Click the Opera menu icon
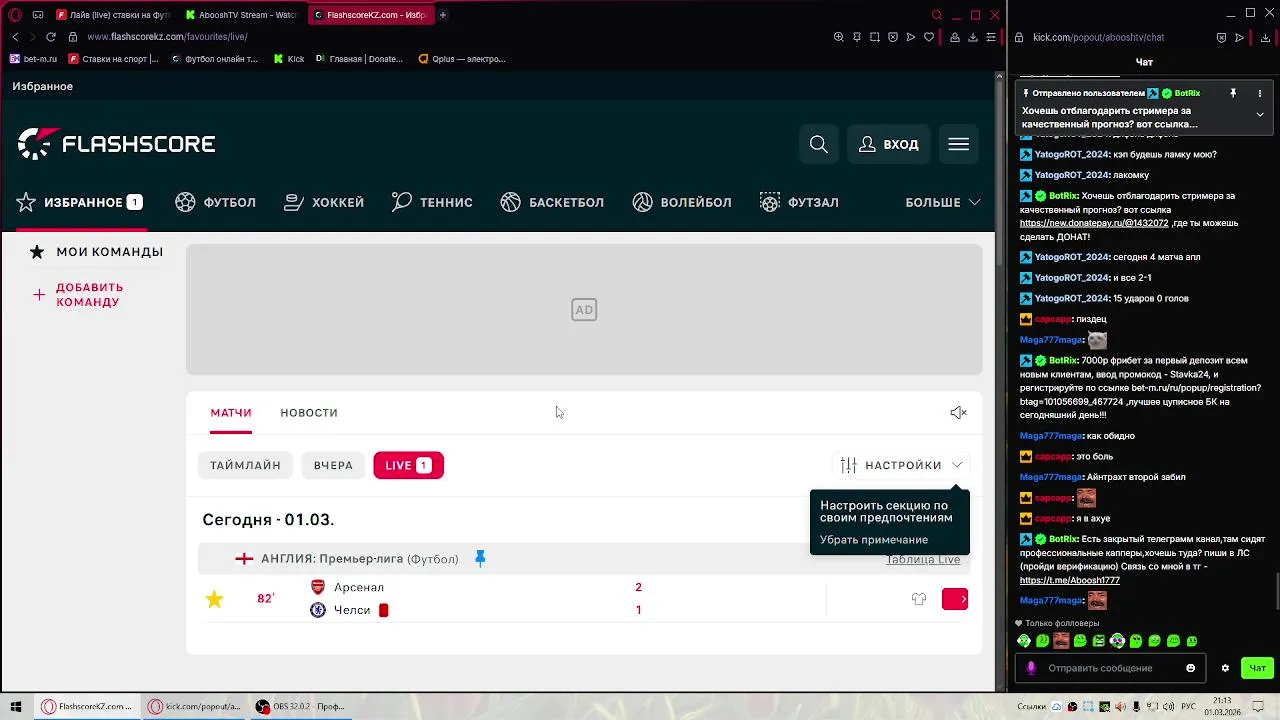The height and width of the screenshot is (720, 1280). (14, 15)
